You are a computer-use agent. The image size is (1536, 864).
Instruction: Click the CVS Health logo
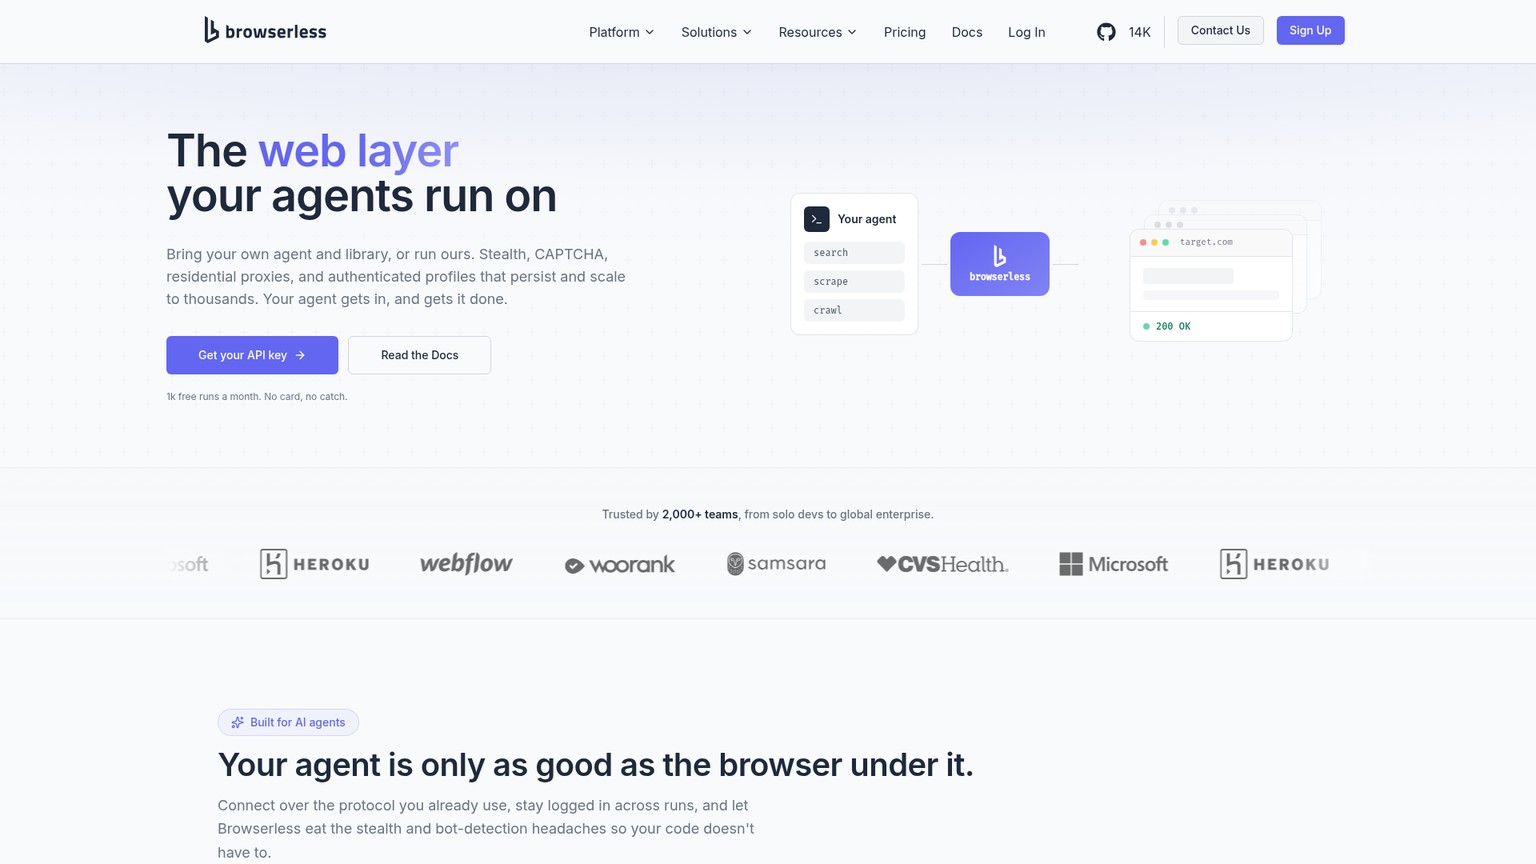(x=943, y=564)
